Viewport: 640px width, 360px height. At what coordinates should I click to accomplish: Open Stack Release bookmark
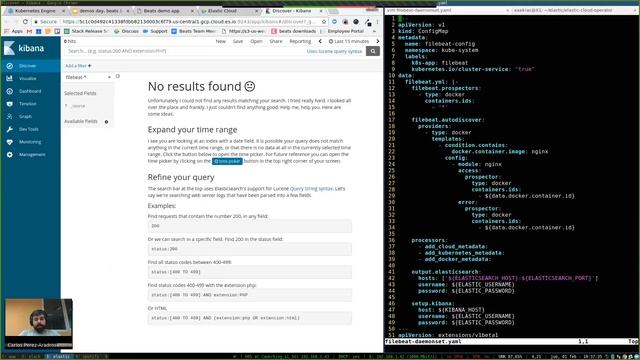pos(87,31)
